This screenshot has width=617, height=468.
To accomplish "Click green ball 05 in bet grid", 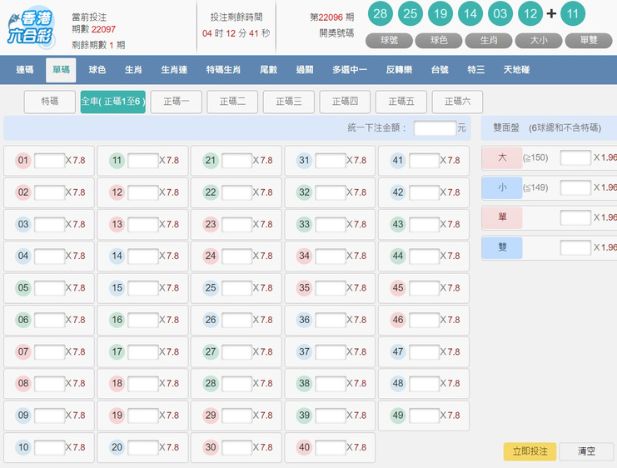I will [23, 288].
